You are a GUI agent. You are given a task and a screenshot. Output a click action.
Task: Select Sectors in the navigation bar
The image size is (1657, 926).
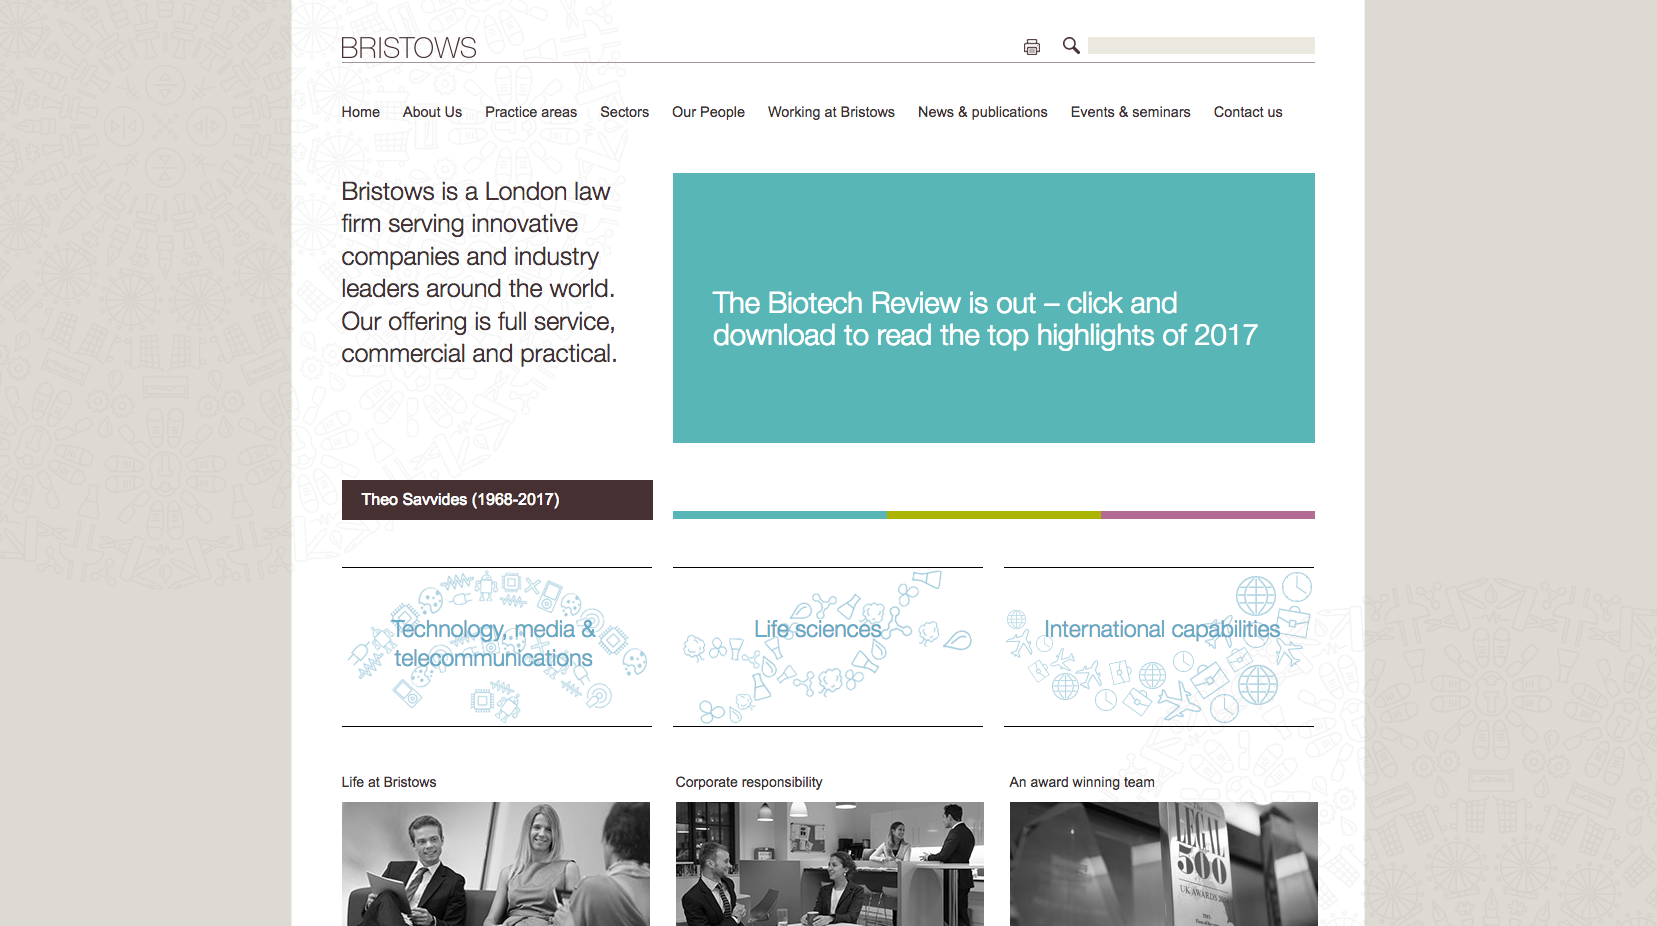click(x=624, y=112)
